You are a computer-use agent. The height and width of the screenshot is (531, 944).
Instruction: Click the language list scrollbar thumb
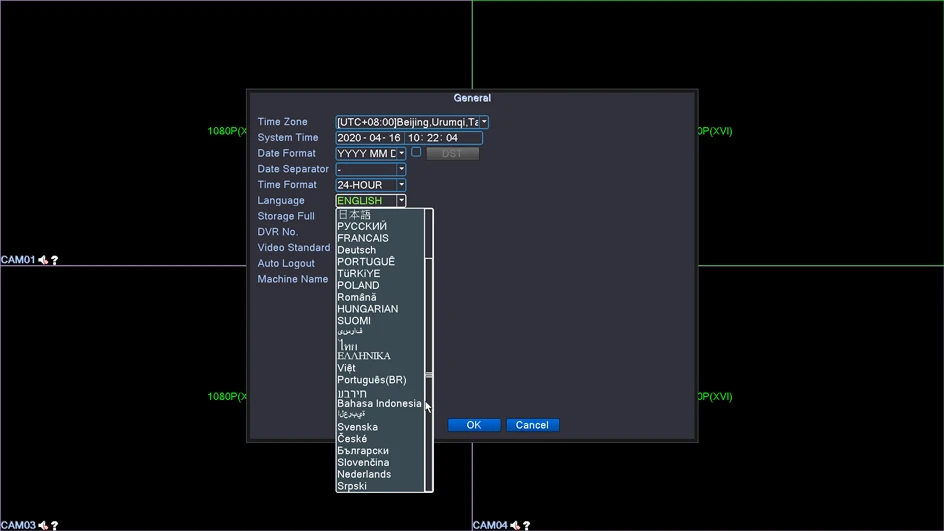[x=429, y=374]
